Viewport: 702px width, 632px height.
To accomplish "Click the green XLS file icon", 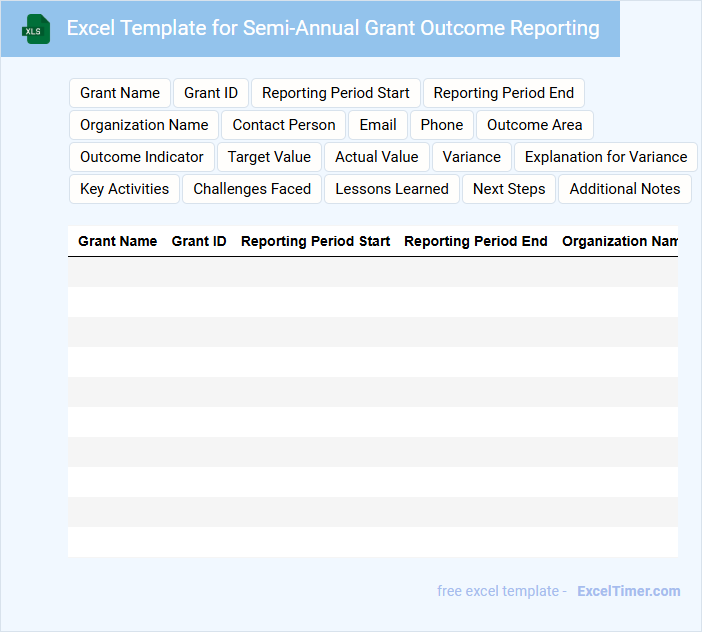I will [37, 29].
